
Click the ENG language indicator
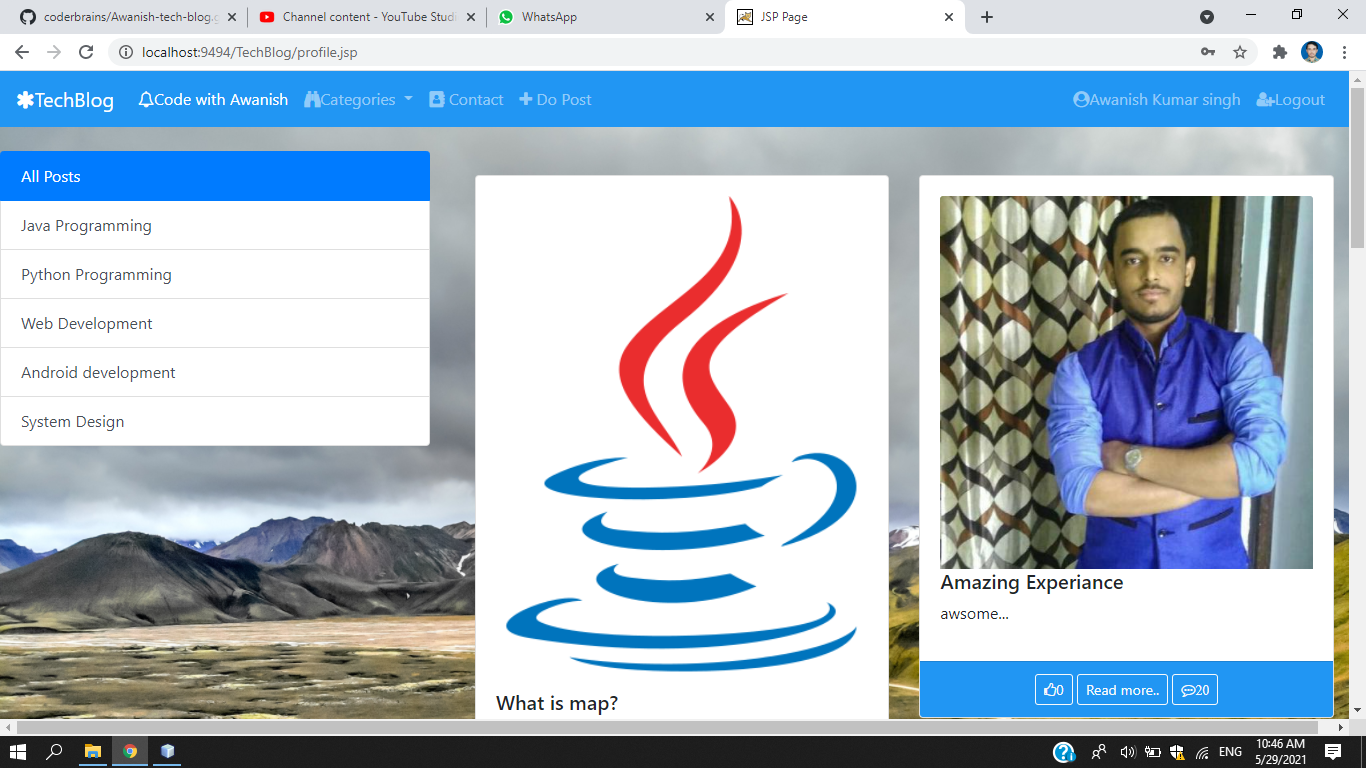(1230, 752)
